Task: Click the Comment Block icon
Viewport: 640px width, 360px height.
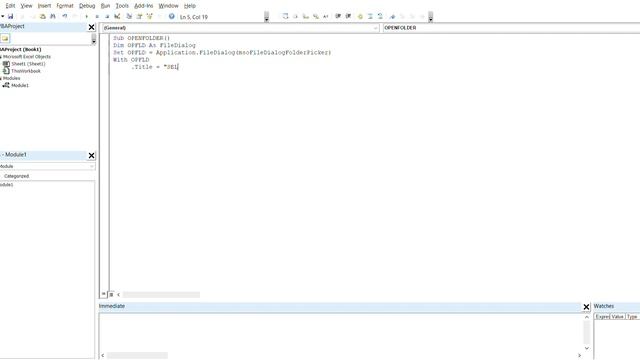Action: pyautogui.click(x=370, y=16)
